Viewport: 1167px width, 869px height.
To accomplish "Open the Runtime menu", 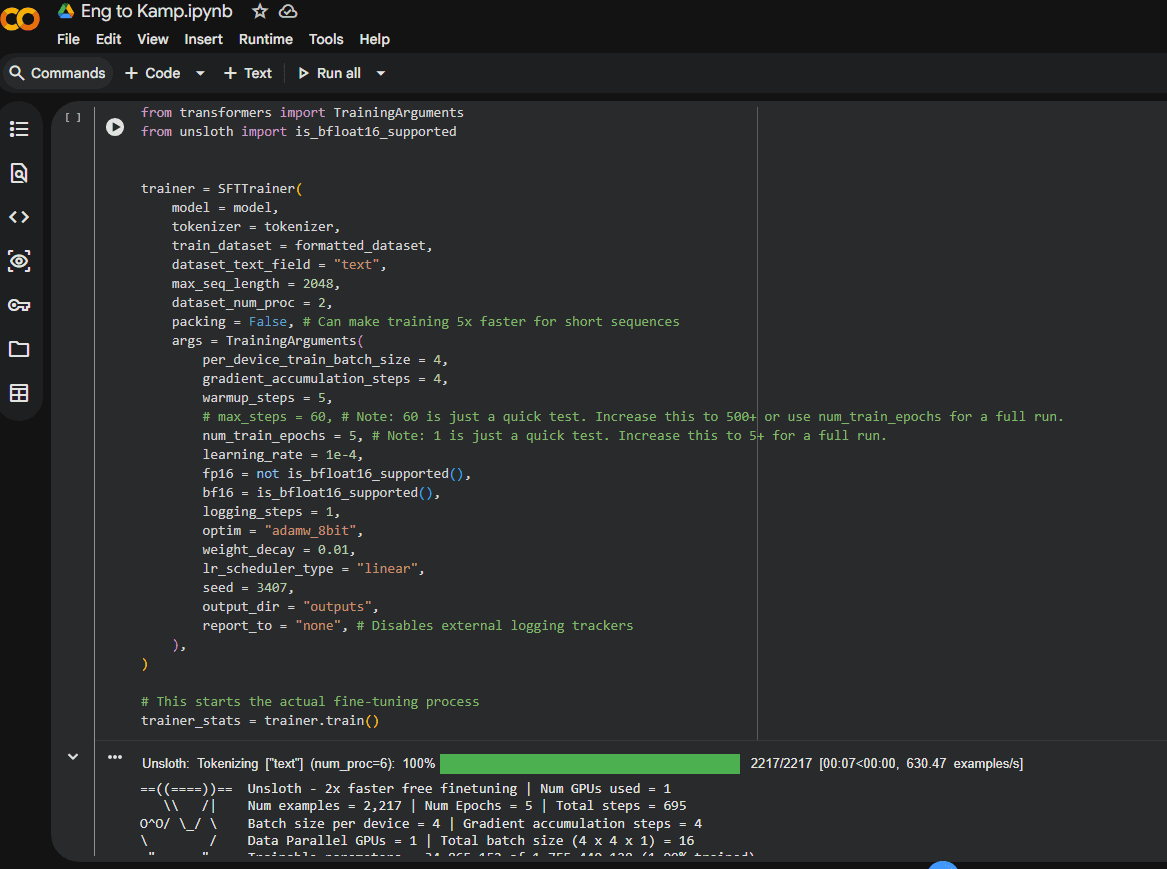I will click(x=266, y=39).
